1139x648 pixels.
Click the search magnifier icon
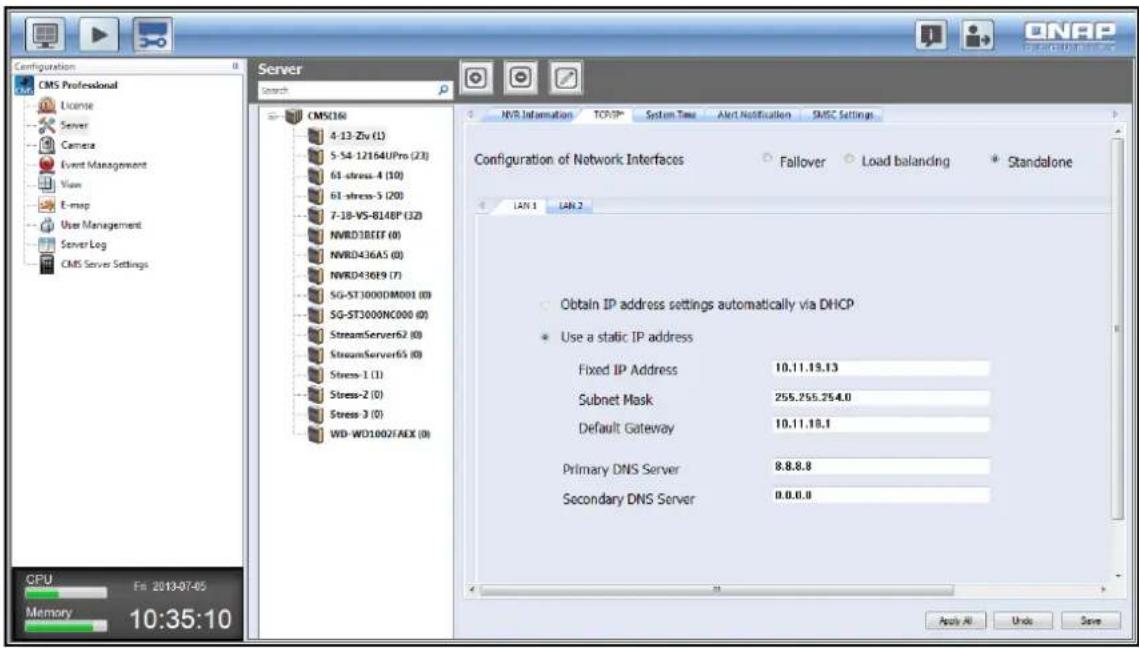[x=443, y=91]
